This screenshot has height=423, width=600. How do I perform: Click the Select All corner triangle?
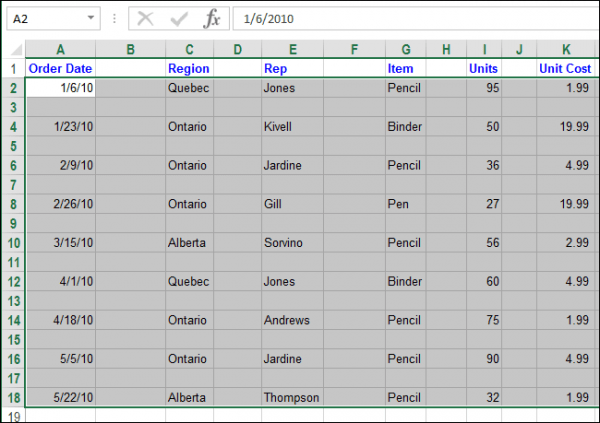coord(15,49)
